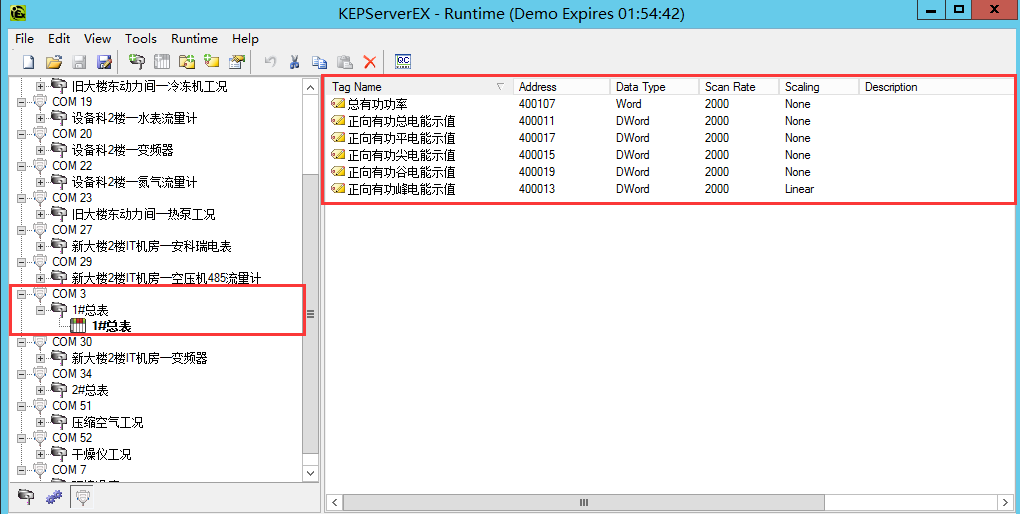1020x514 pixels.
Task: Expand the 压缩空气工况 device node
Action: pyautogui.click(x=40, y=422)
